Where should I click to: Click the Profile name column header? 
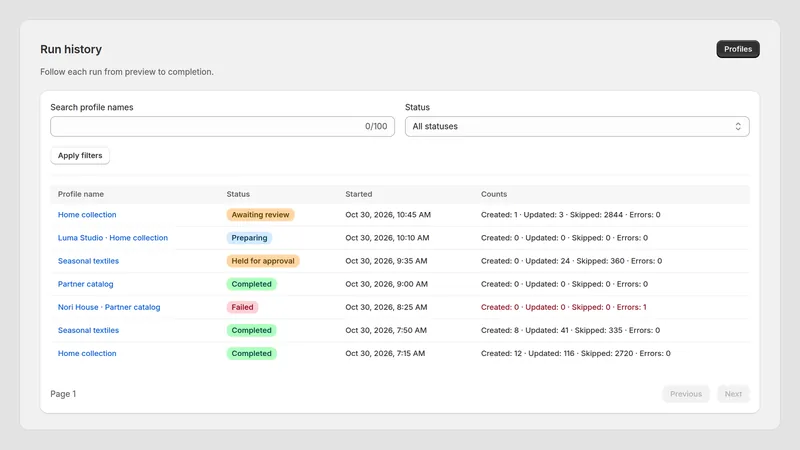pos(81,194)
